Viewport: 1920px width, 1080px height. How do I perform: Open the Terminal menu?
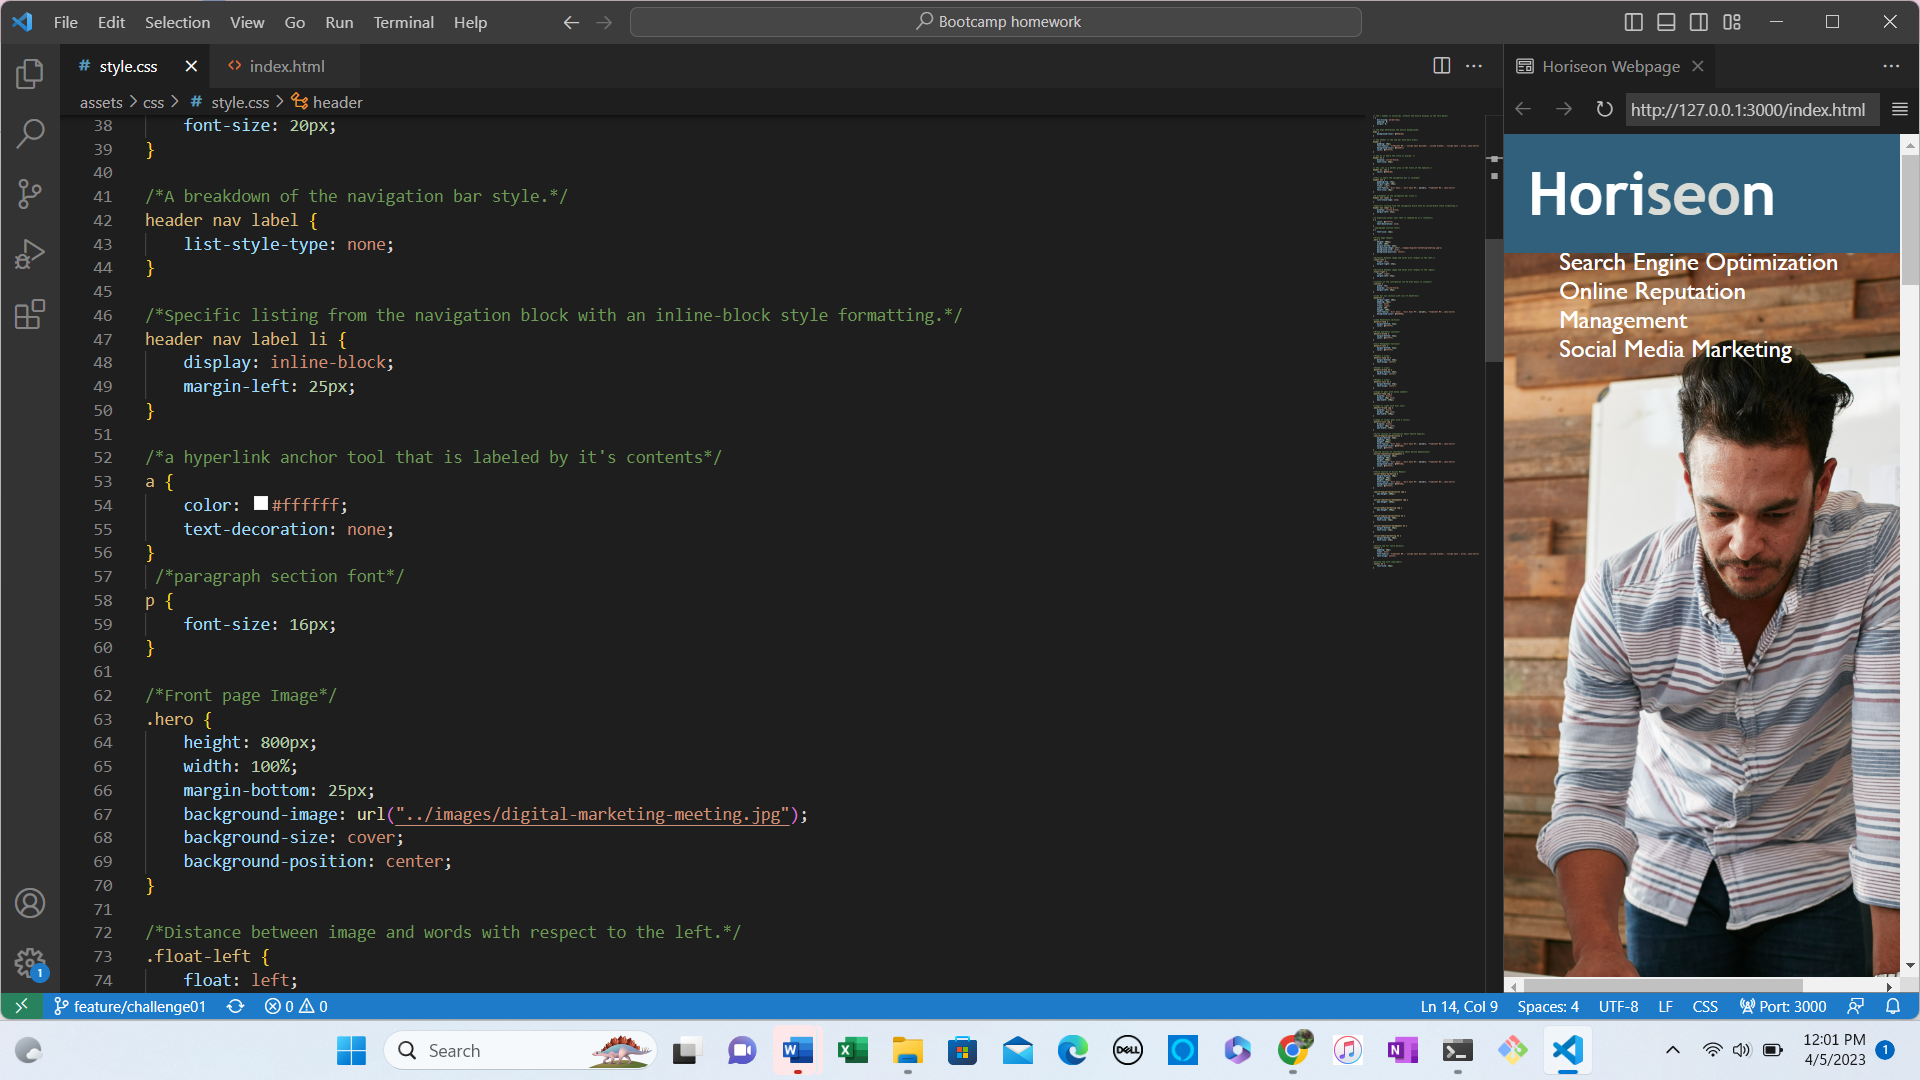point(403,22)
